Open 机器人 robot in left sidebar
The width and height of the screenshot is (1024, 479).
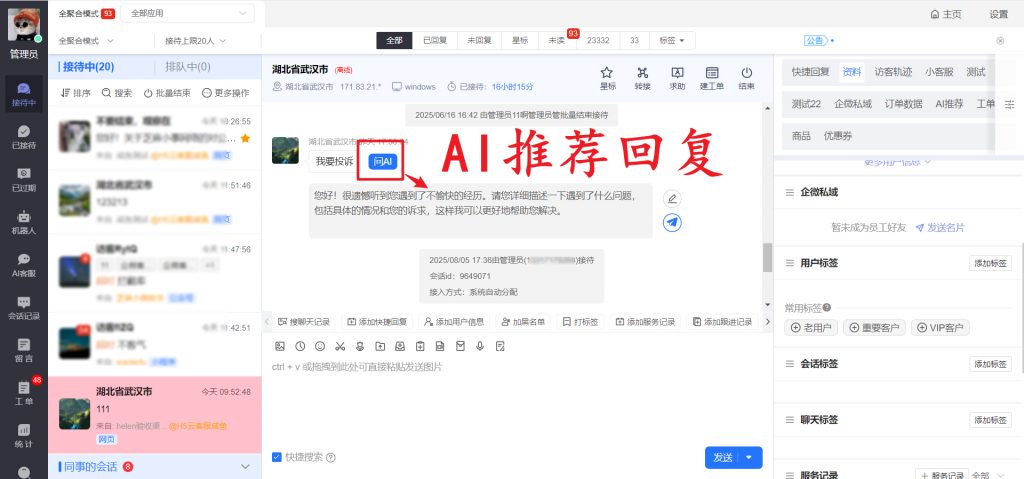[x=23, y=223]
